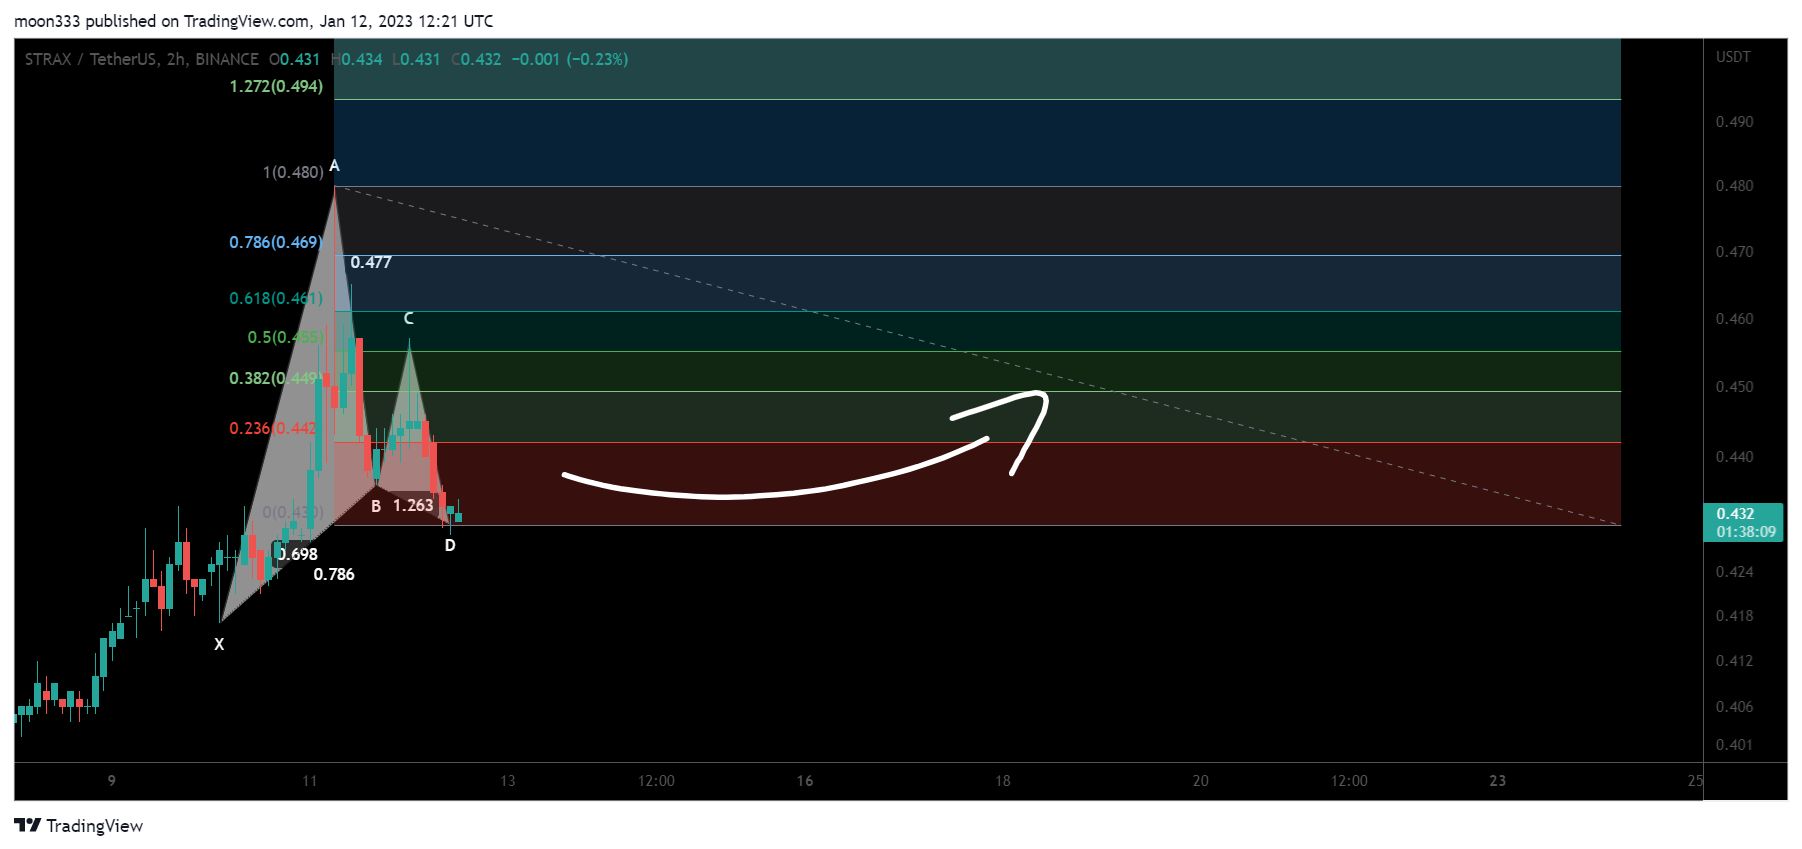Image resolution: width=1802 pixels, height=849 pixels.
Task: Click the published-on TradingView.com caption
Action: tap(254, 21)
